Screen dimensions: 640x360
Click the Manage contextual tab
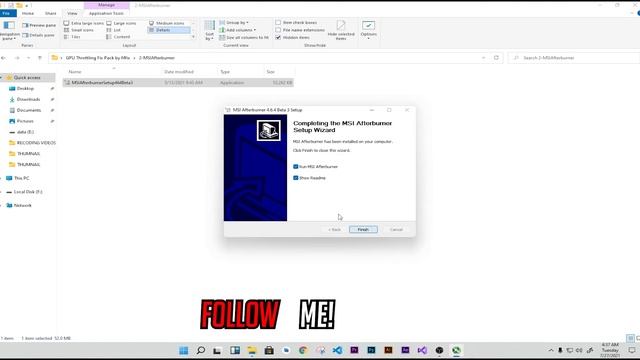click(107, 5)
